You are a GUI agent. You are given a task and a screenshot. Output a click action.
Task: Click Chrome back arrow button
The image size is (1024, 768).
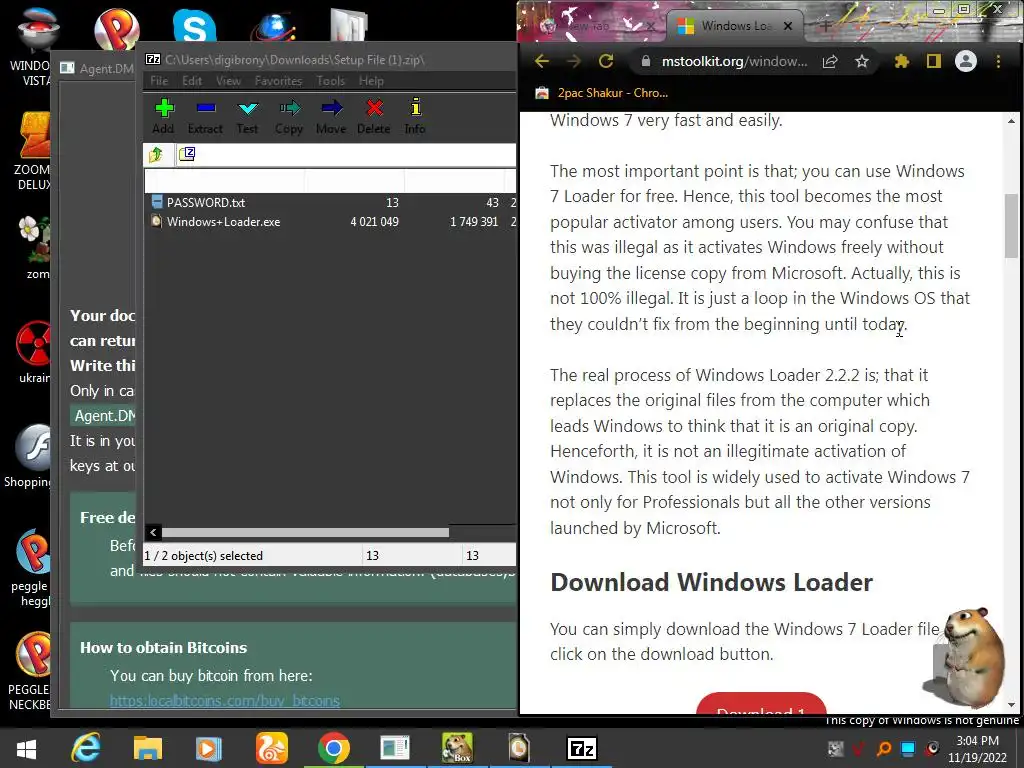pos(541,61)
